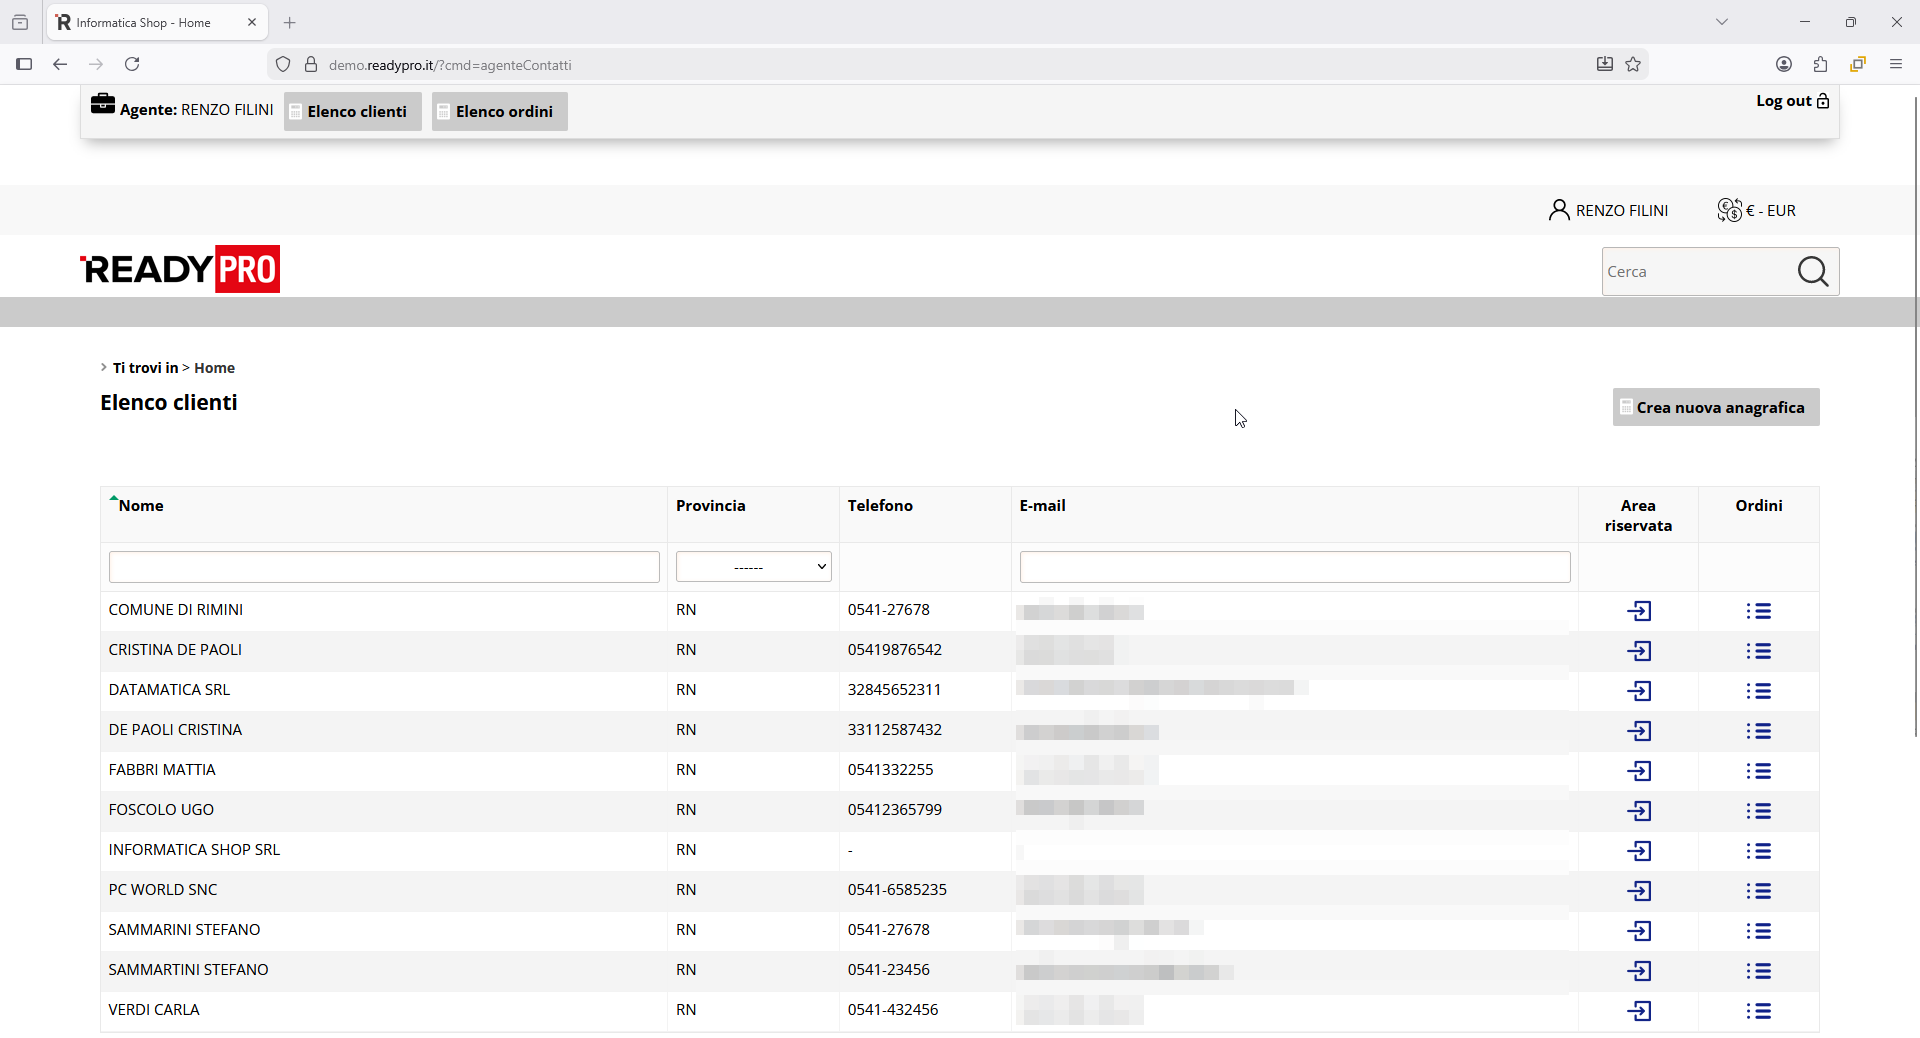The image size is (1920, 1038).
Task: Open Area riservata for DATAMATICA SRL
Action: (1639, 691)
